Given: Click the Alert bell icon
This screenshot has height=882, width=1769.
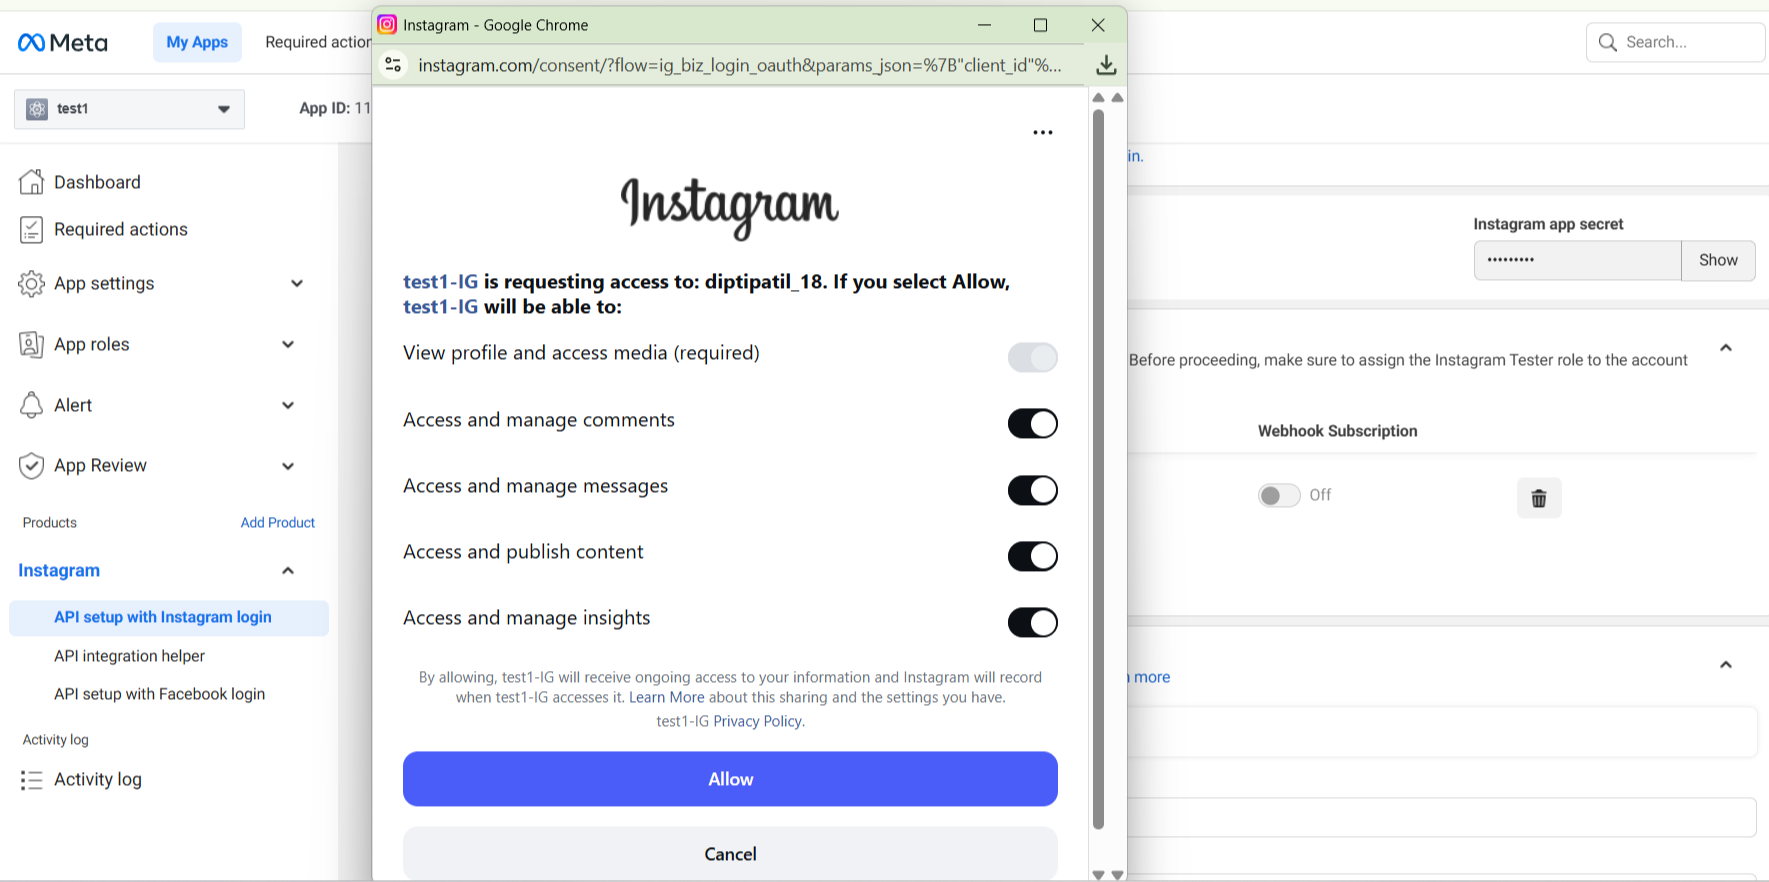Looking at the screenshot, I should pyautogui.click(x=31, y=405).
